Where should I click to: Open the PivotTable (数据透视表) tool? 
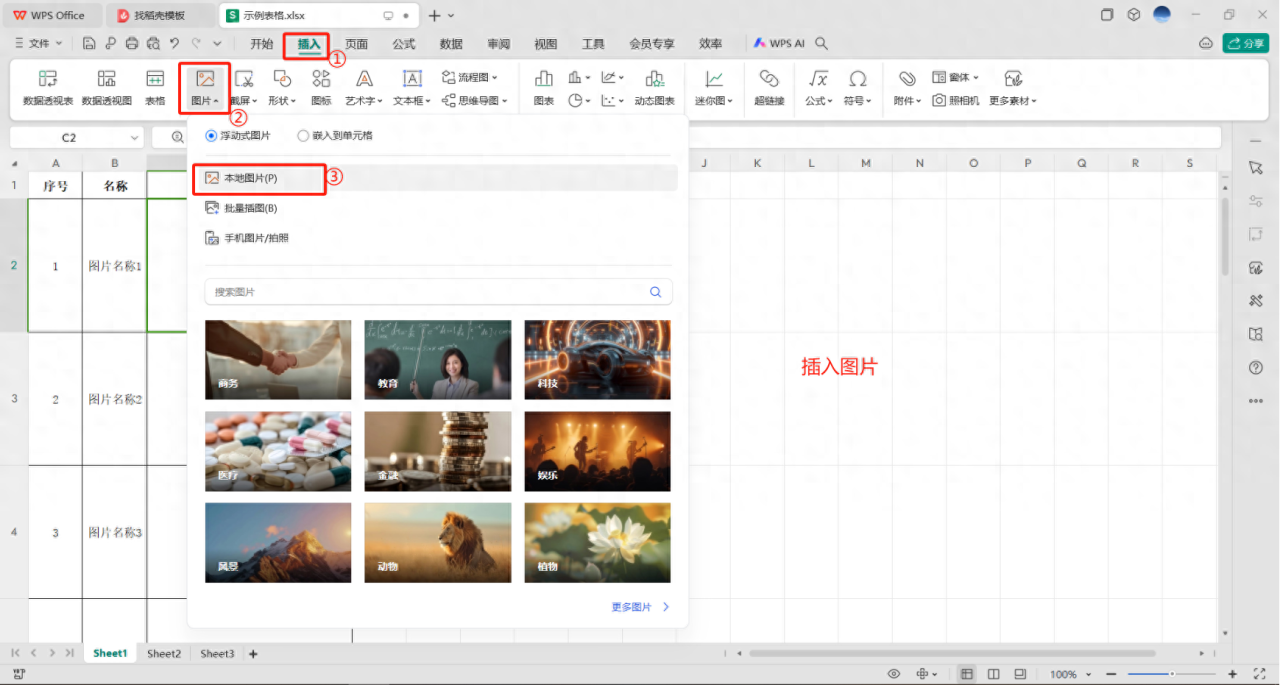click(47, 87)
